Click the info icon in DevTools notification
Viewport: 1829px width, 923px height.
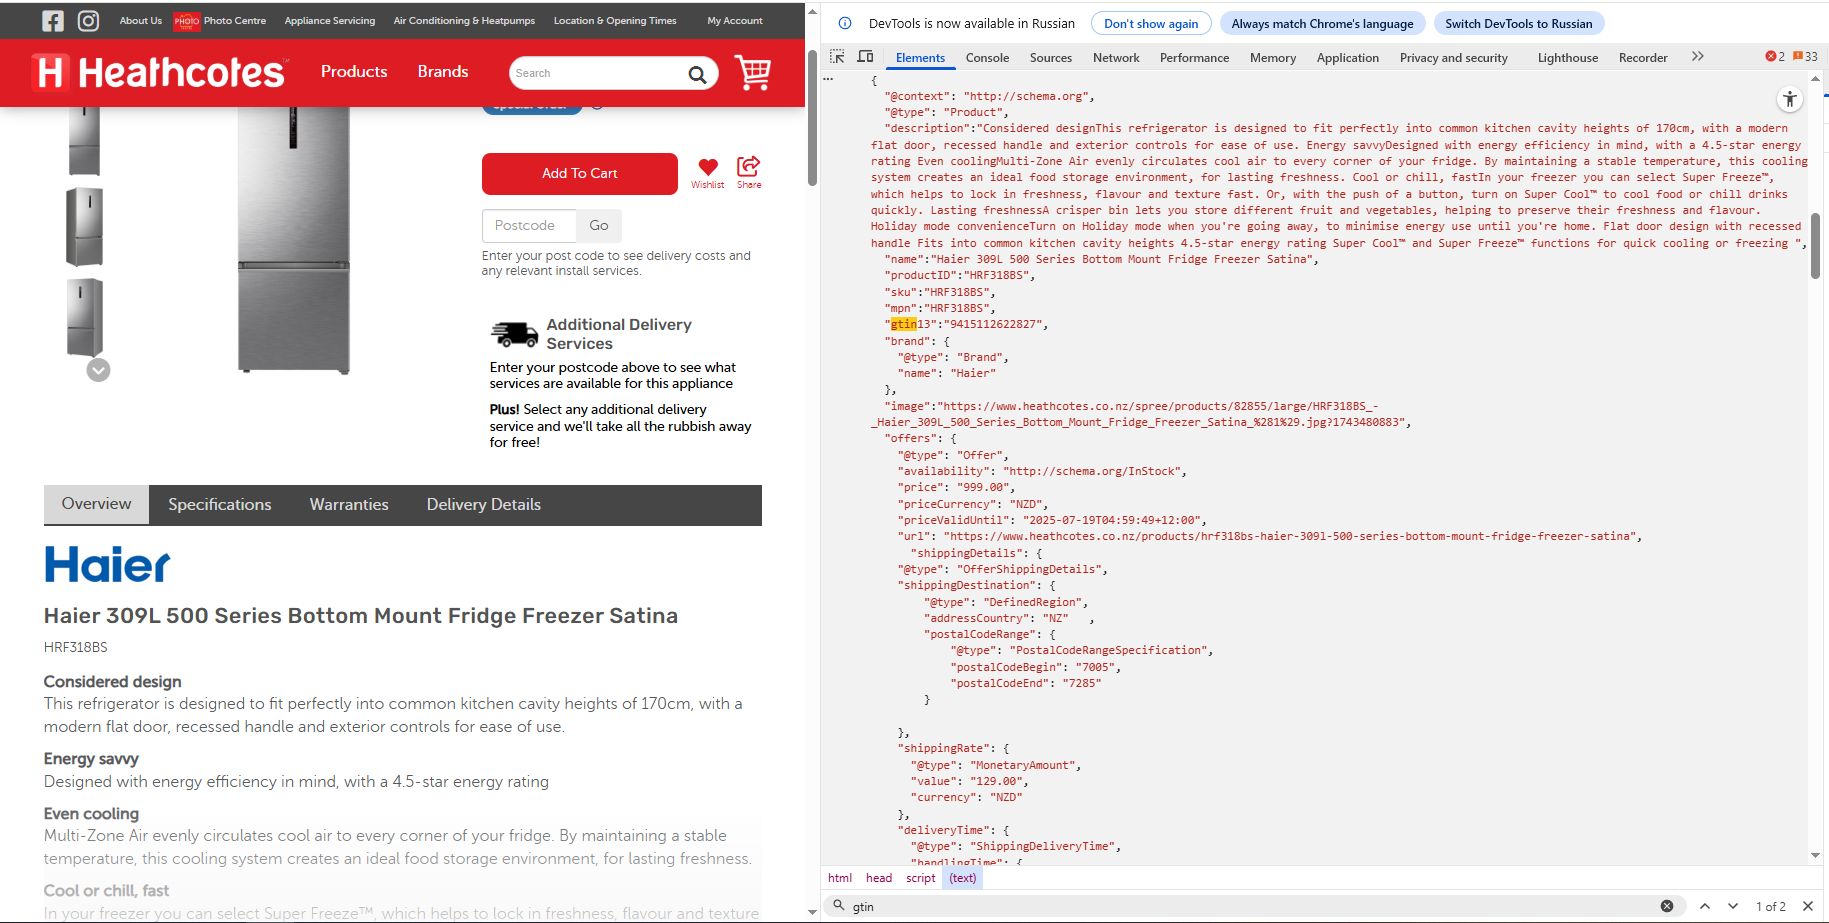pos(845,23)
